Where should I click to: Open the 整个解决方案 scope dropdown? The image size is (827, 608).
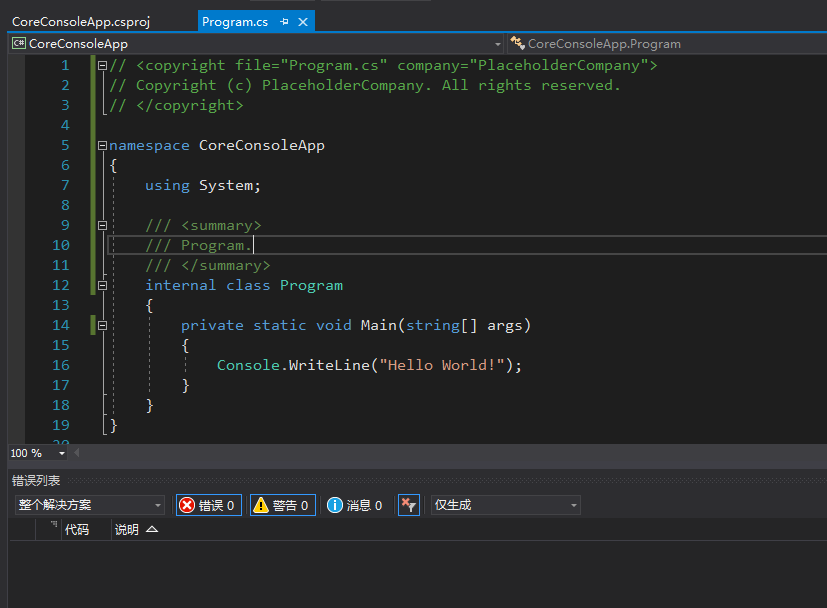pos(90,505)
